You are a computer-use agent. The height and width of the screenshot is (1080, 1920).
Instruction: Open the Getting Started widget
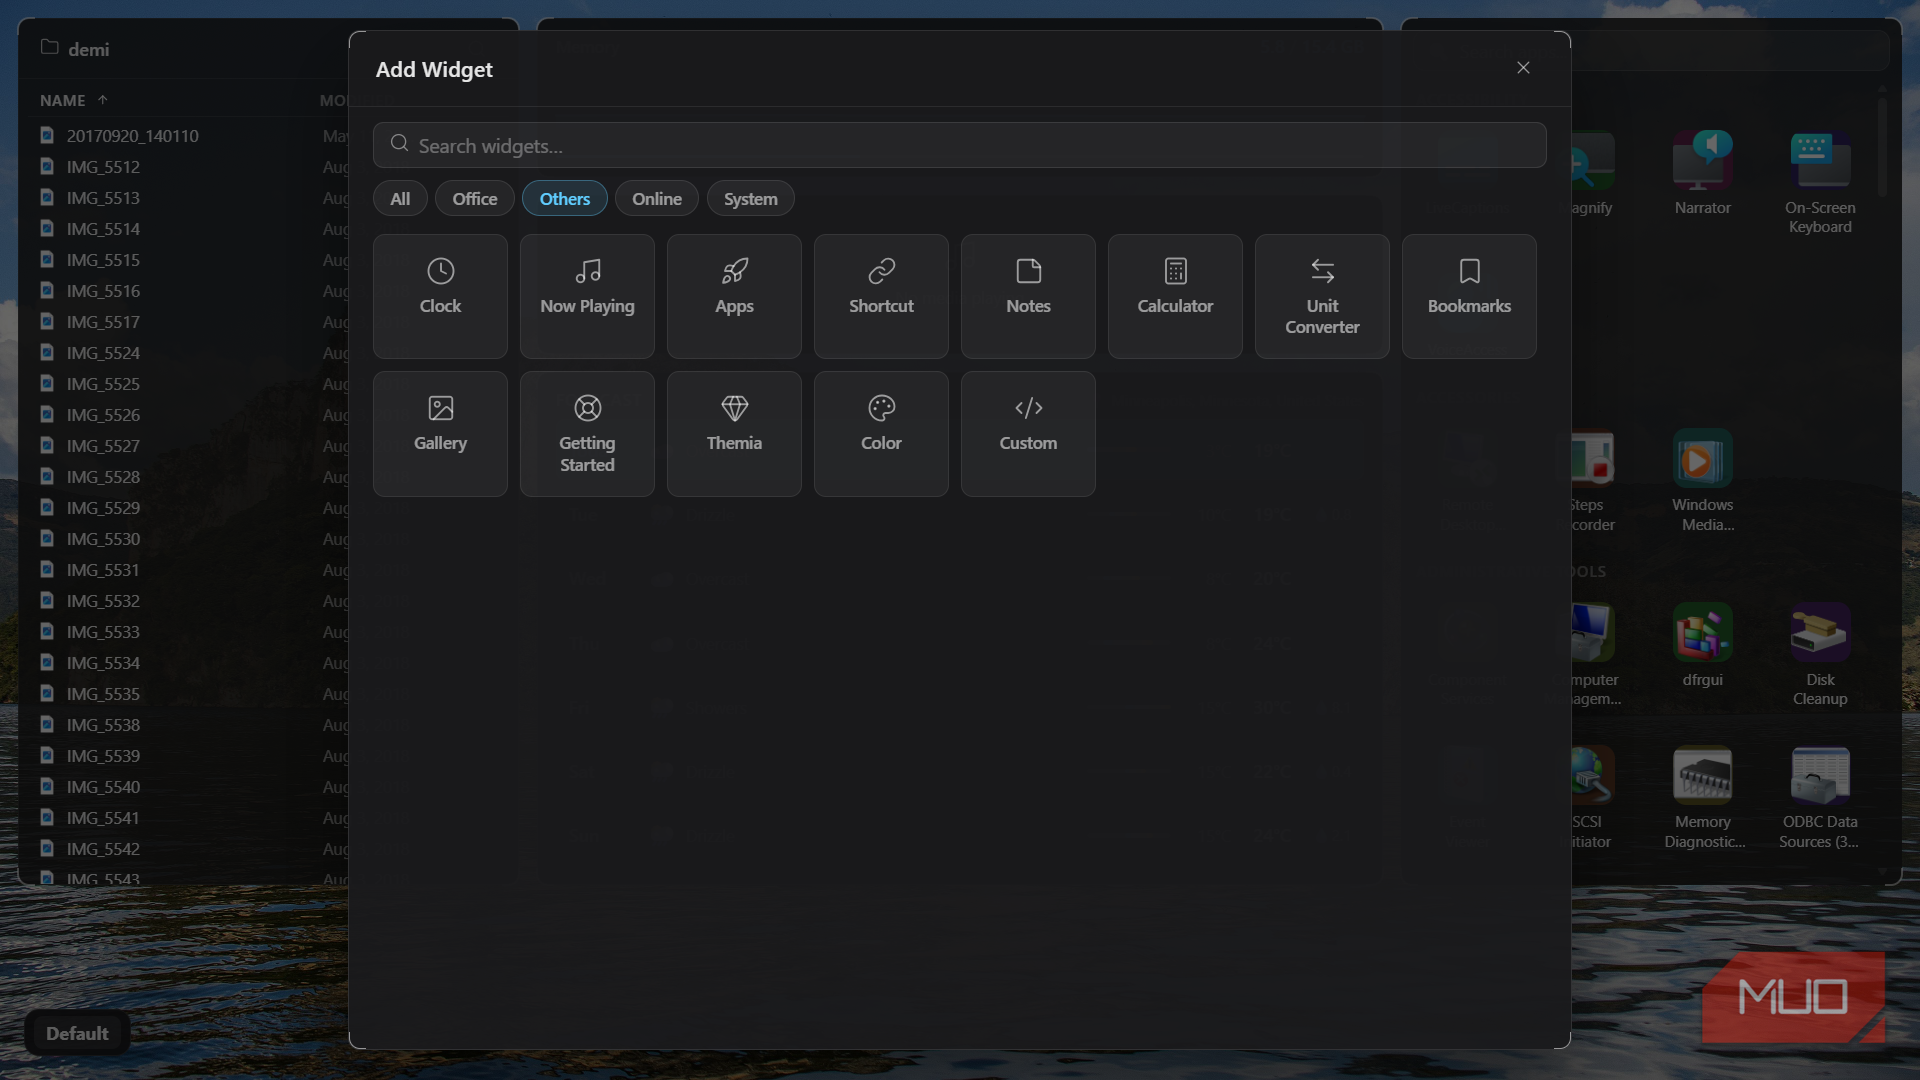(587, 434)
